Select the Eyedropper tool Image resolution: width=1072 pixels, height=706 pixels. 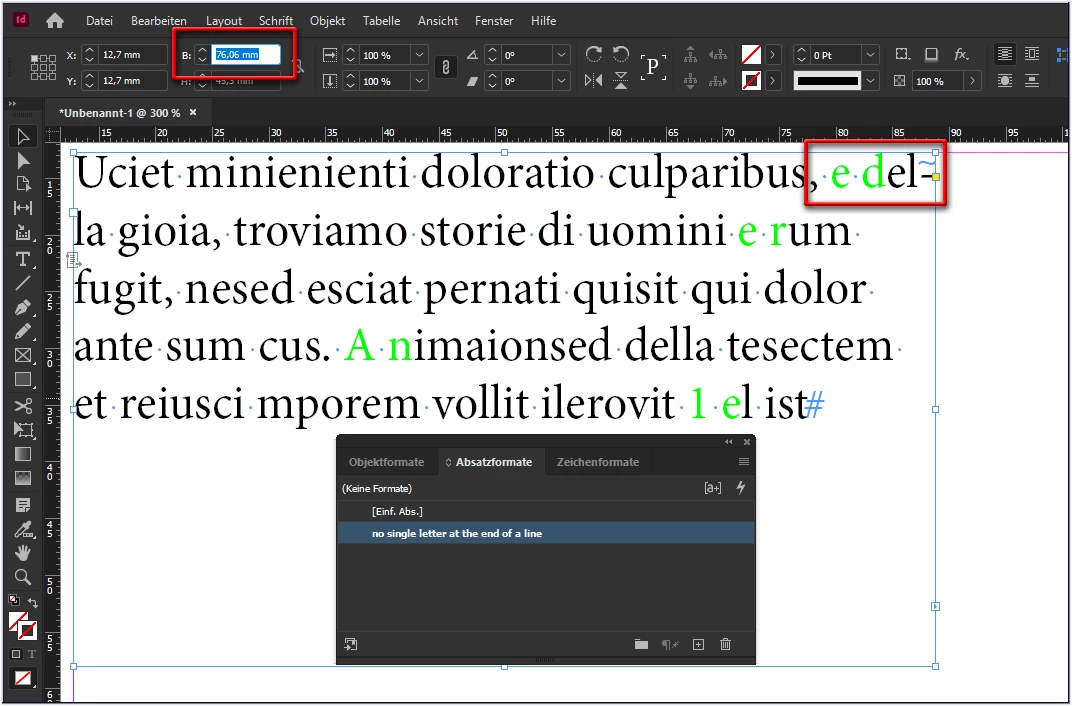pos(23,529)
